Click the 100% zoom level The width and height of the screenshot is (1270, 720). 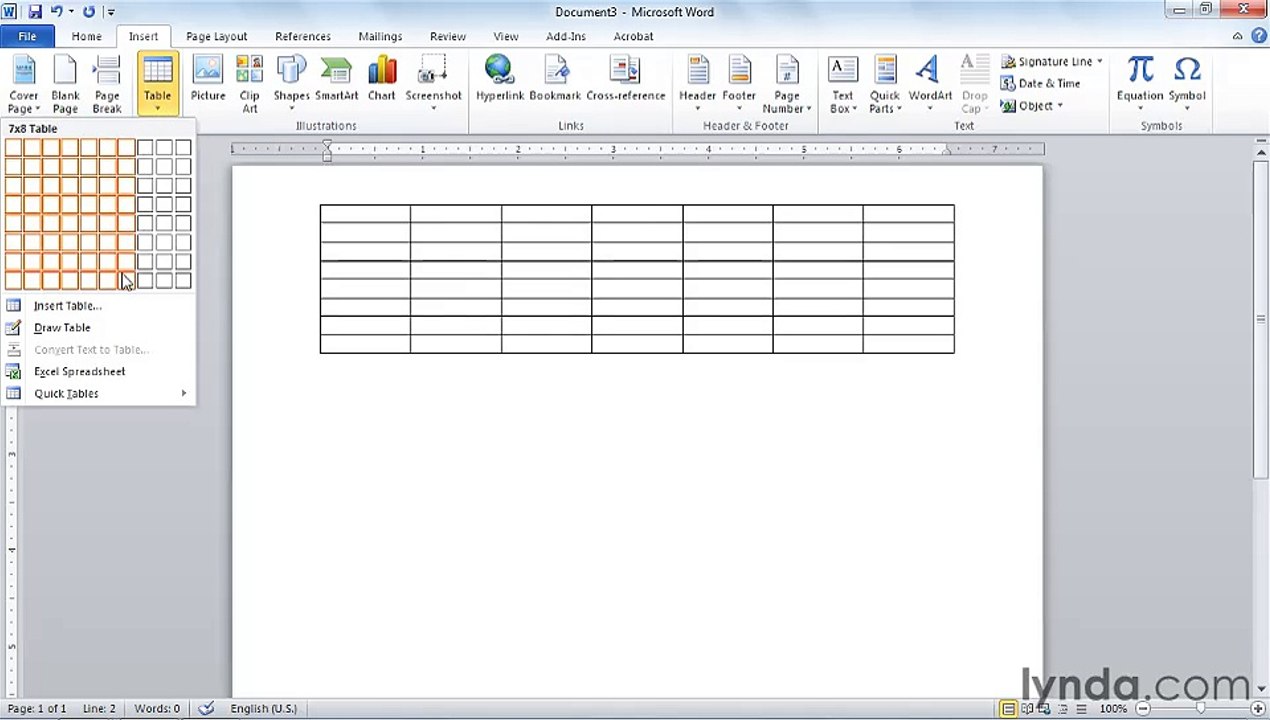[x=1113, y=709]
